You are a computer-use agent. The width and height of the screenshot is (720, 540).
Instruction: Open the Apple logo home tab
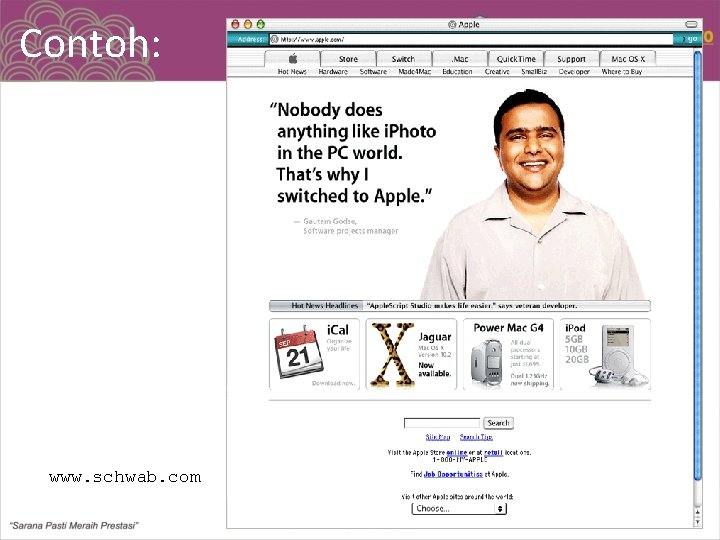(292, 59)
